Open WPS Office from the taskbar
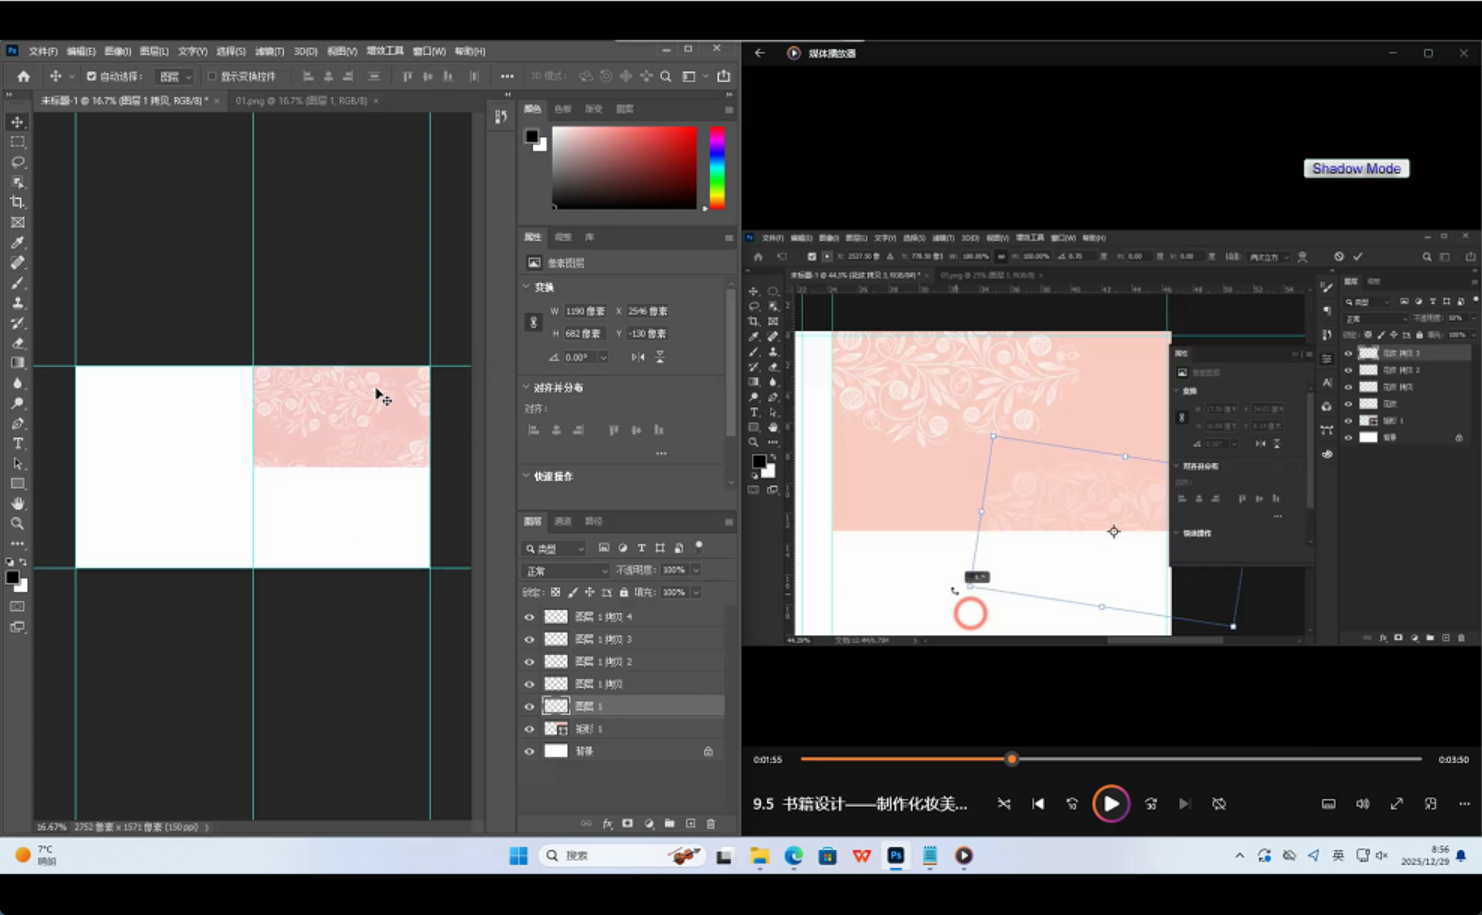 pos(861,856)
